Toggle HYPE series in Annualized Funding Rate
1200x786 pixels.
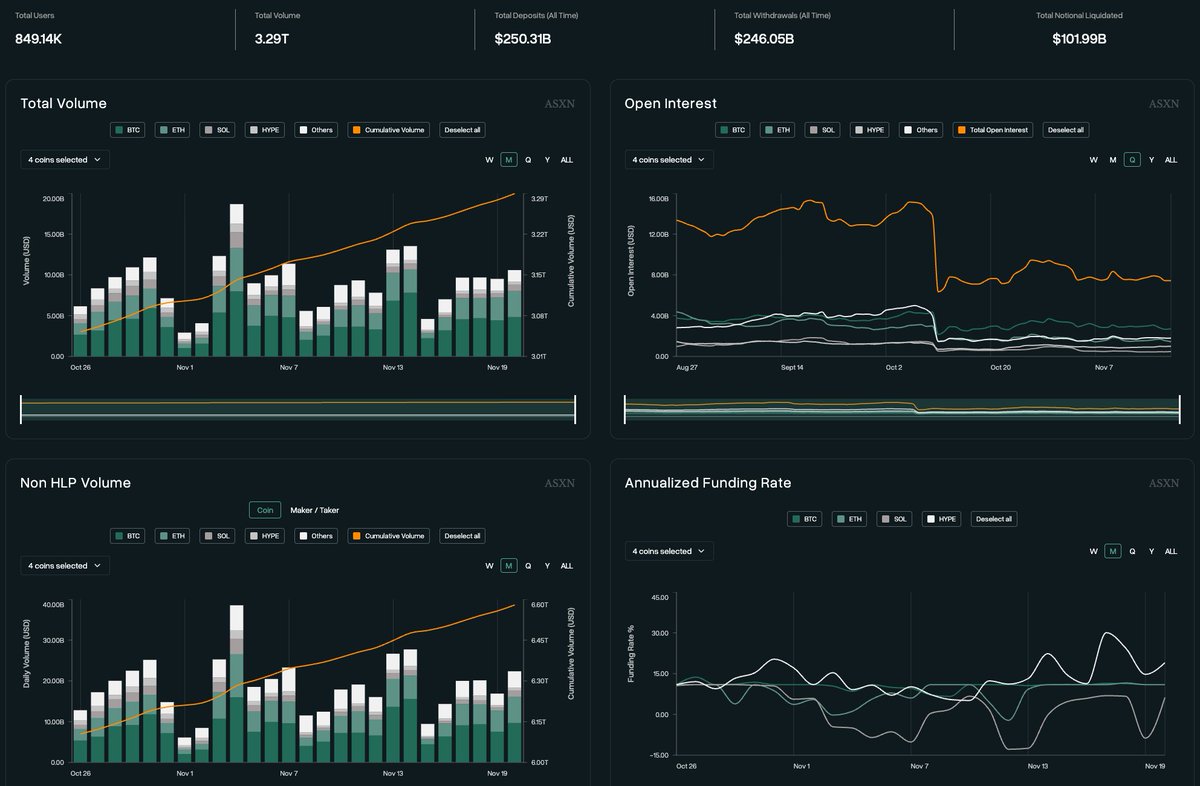(942, 519)
